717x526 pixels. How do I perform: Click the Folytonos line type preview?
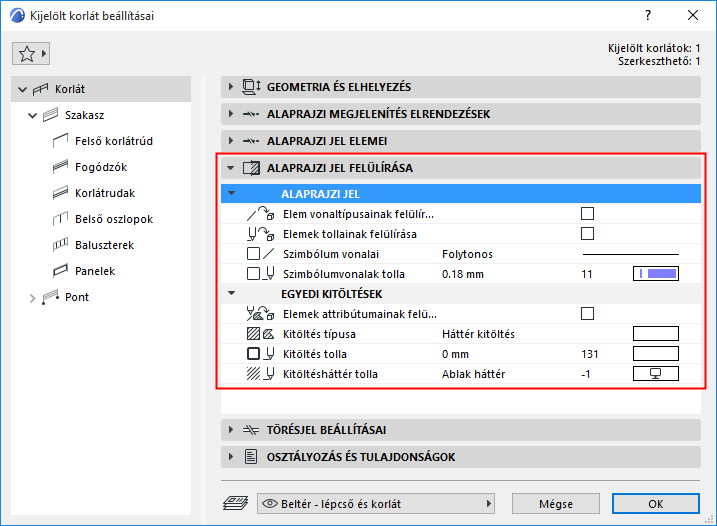click(x=631, y=254)
